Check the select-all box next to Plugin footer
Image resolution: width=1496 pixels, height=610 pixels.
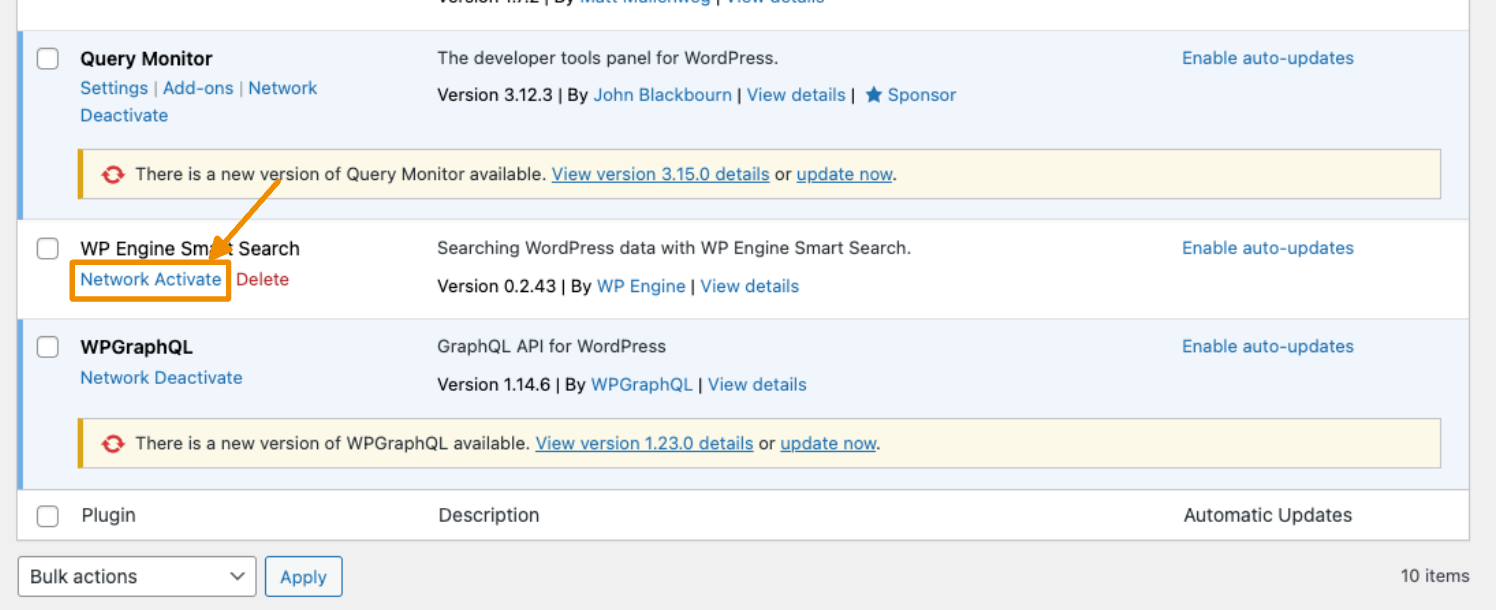(x=47, y=515)
